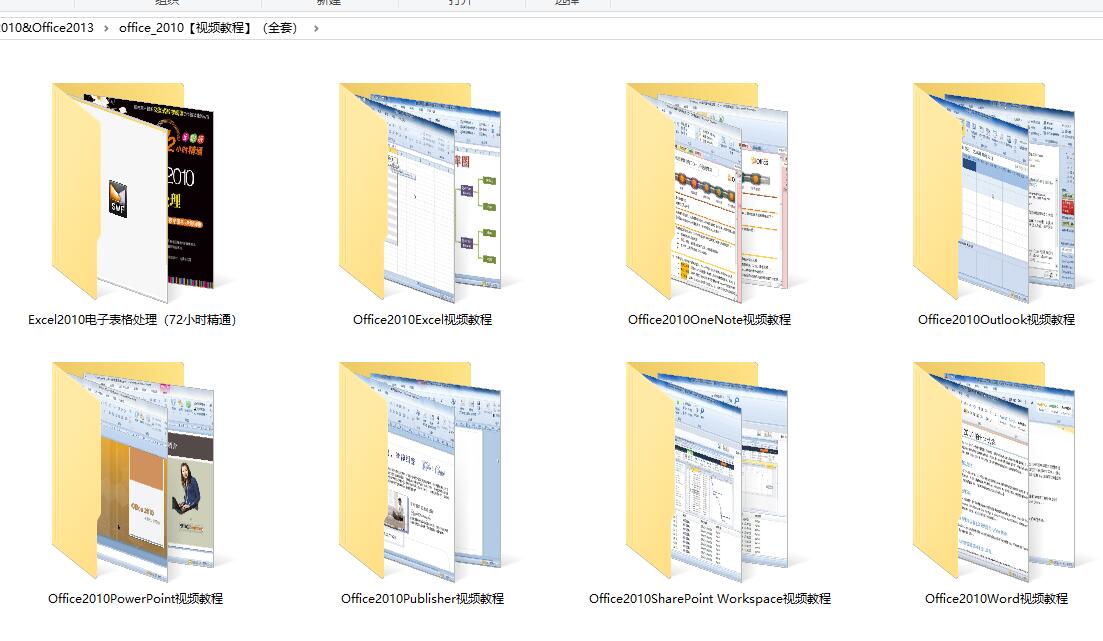Open the Office2010Word视频教程 folder icon
This screenshot has width=1103, height=641.
pos(995,471)
